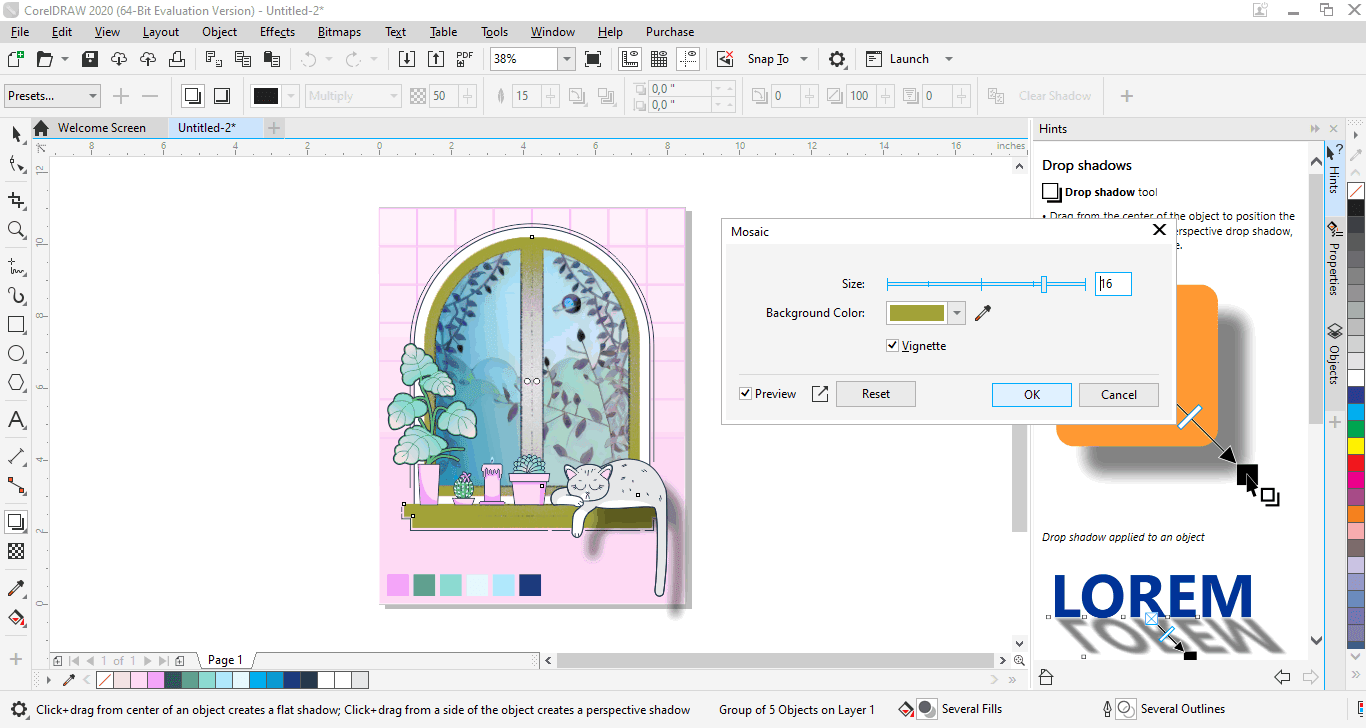
Task: Select the Drop Shadow tool
Action: point(16,521)
